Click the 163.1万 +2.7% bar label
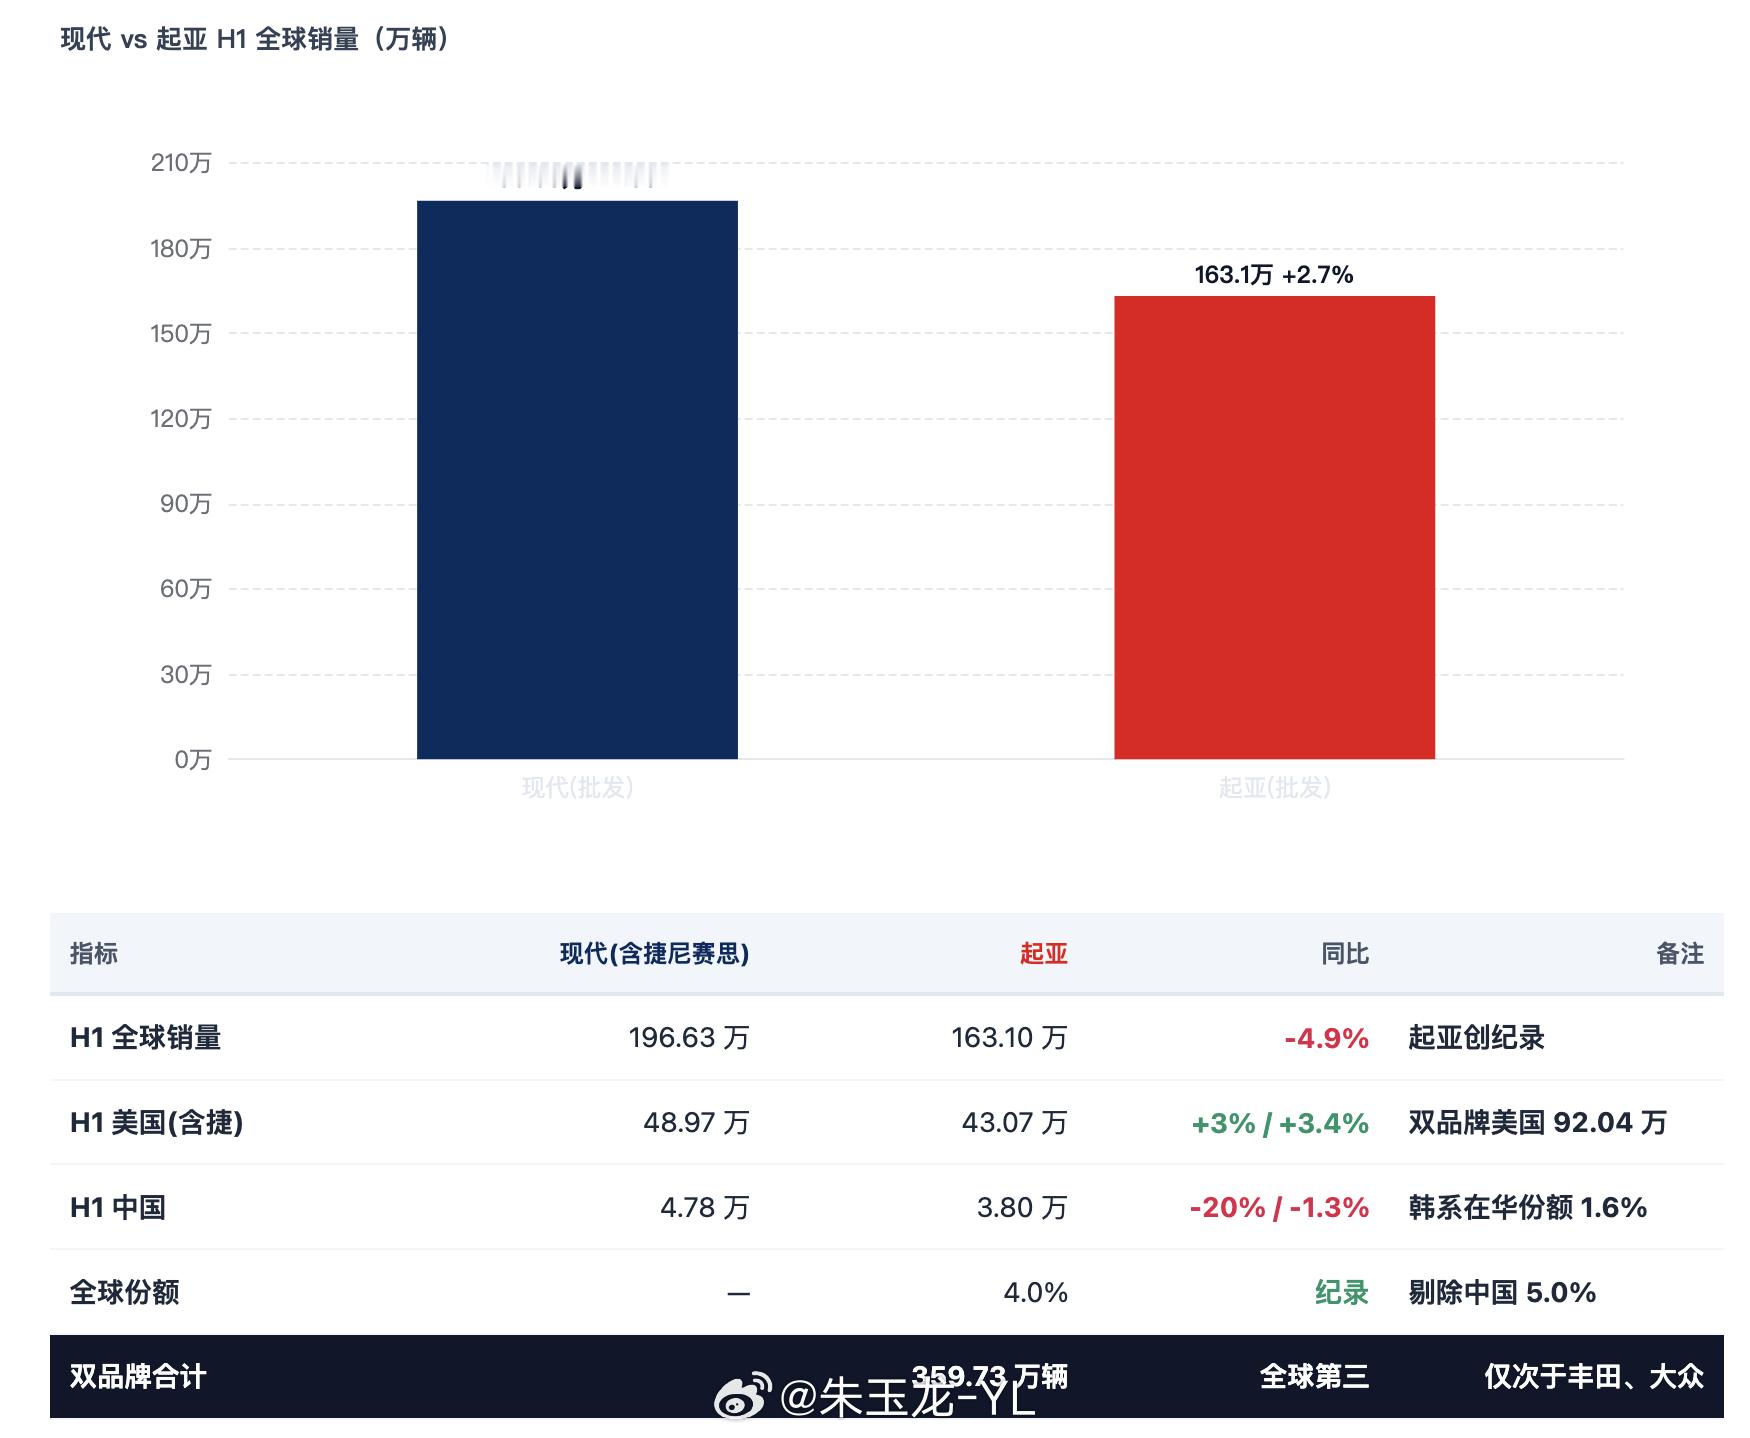The image size is (1750, 1438). 1274,275
